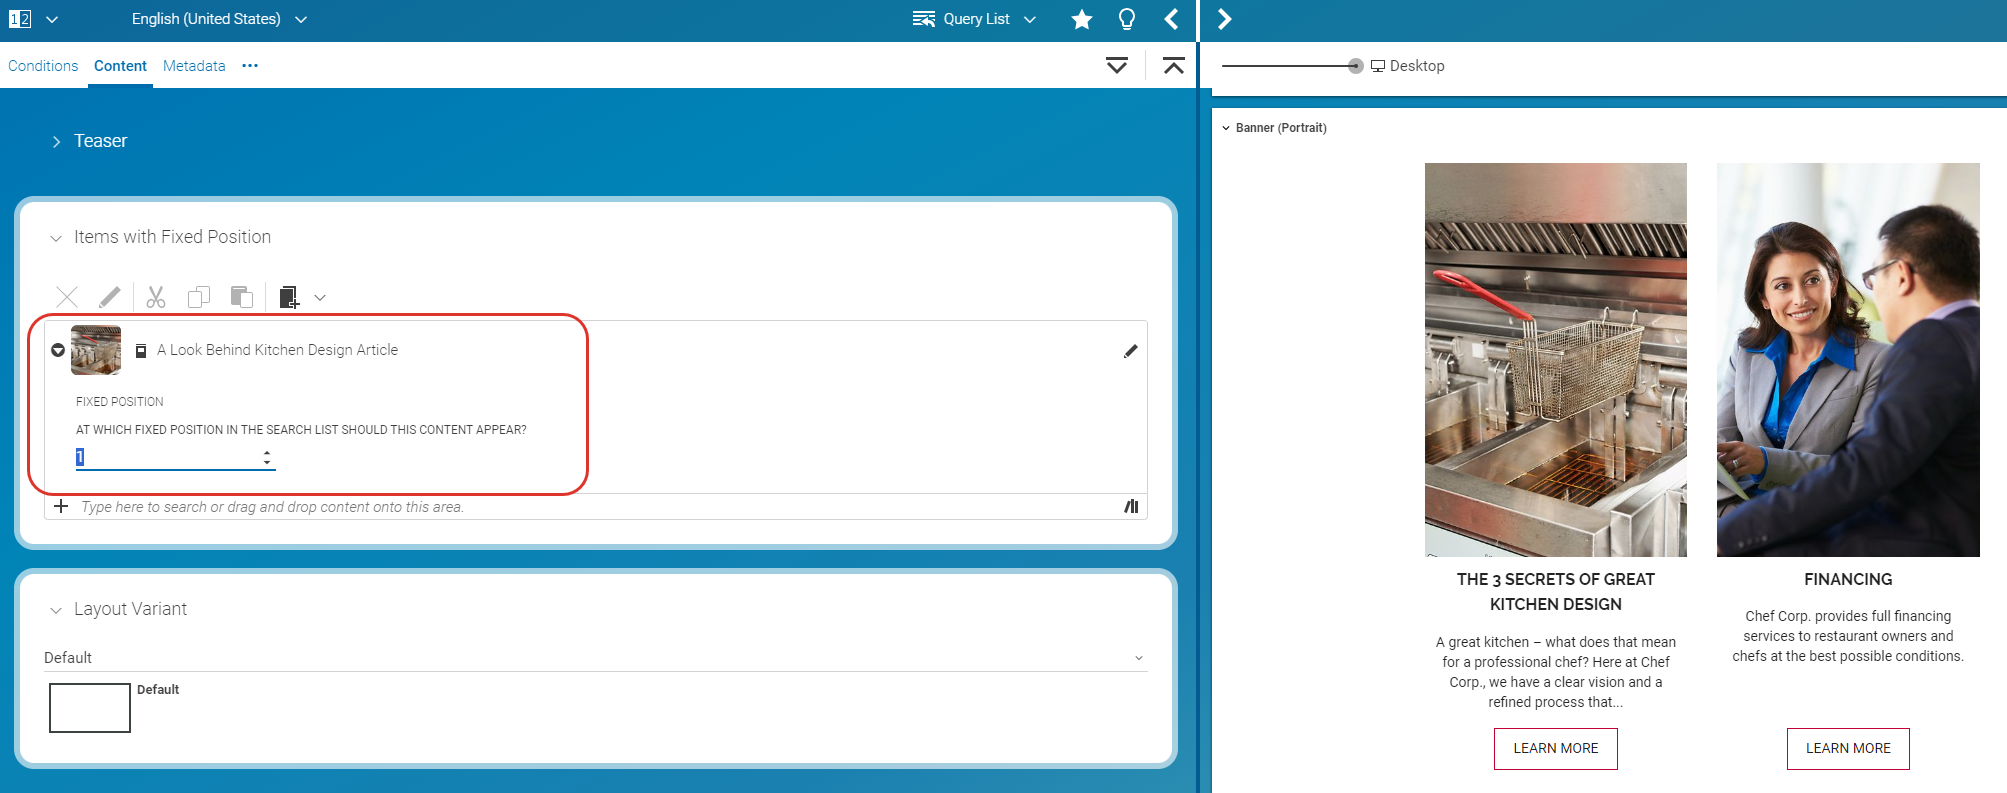Edit the Kitchen Design Article with pencil icon
This screenshot has height=793, width=2007.
(x=1130, y=351)
